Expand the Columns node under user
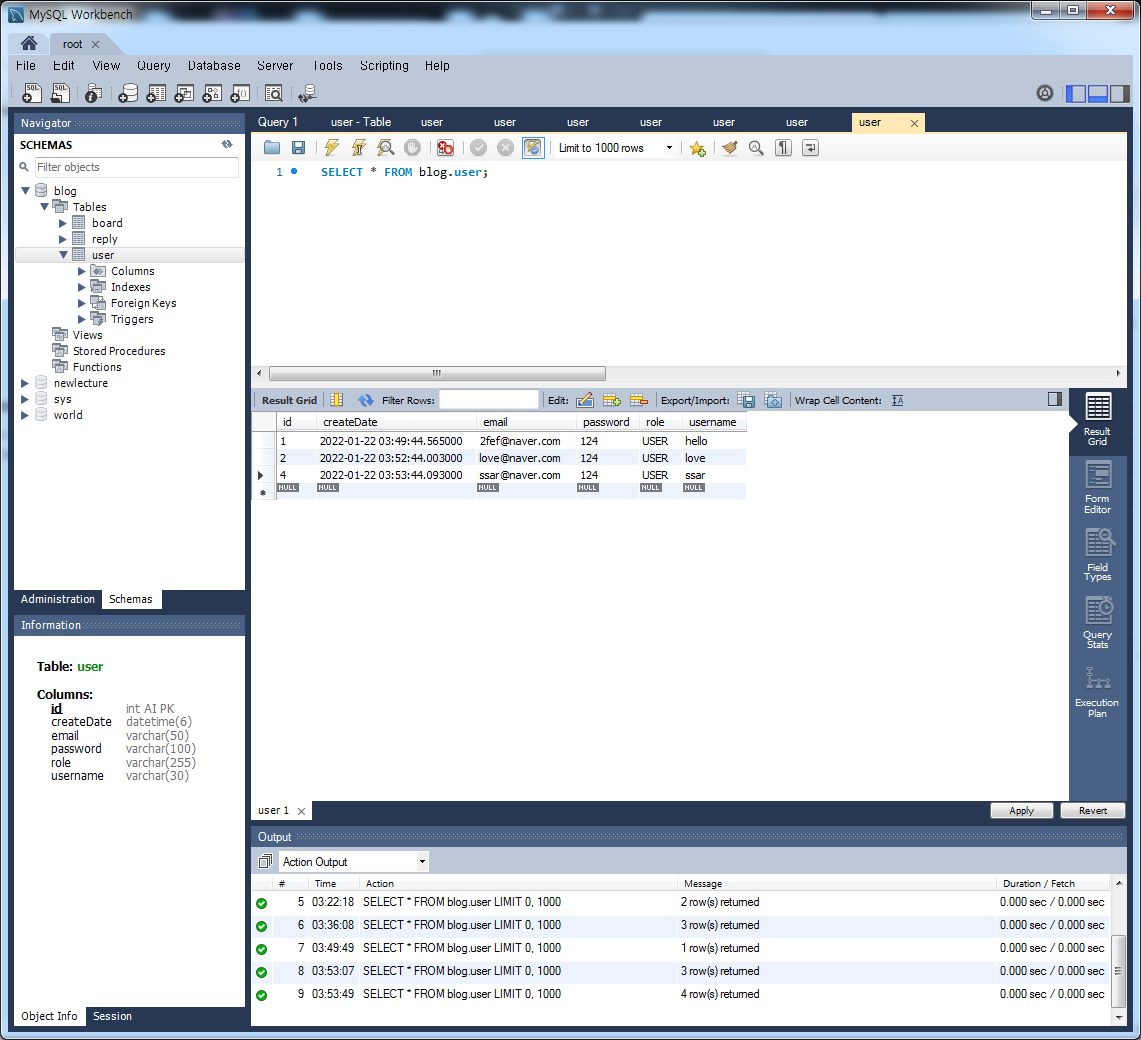The image size is (1141, 1040). (x=82, y=271)
